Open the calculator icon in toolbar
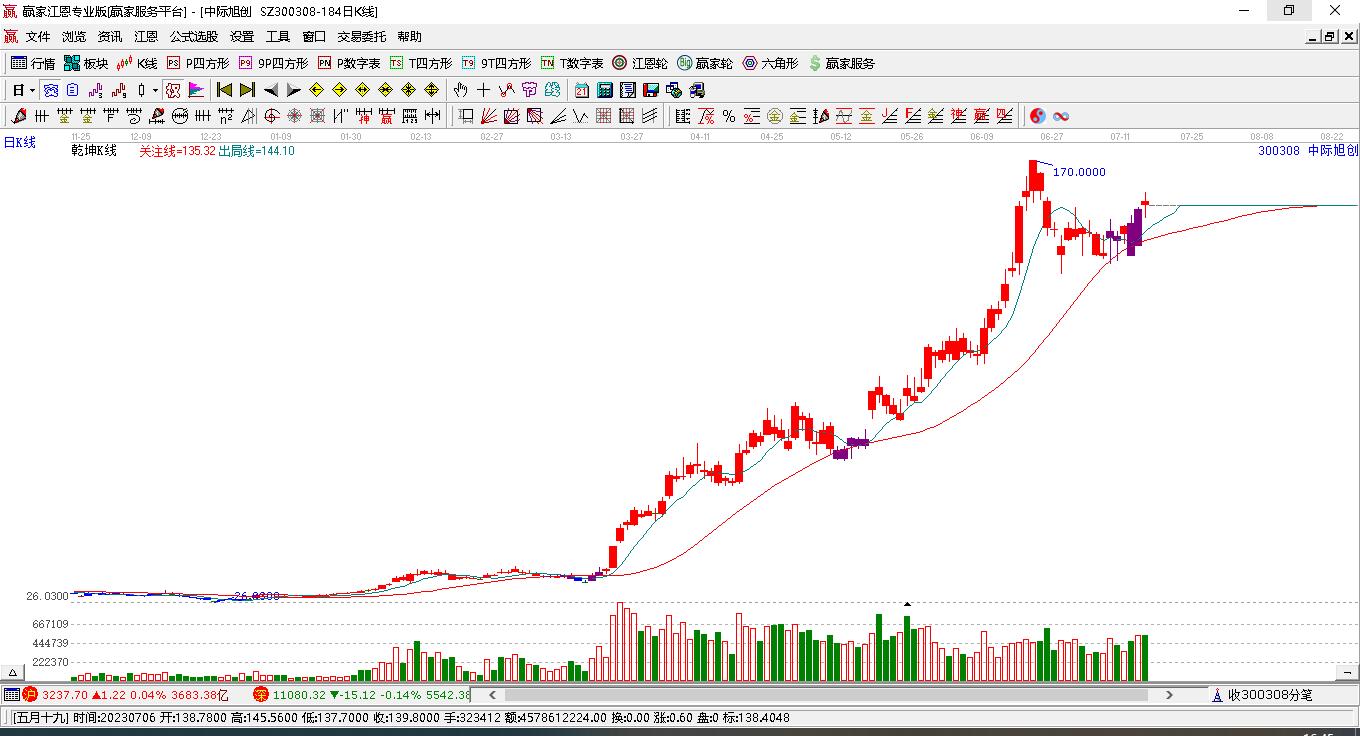The width and height of the screenshot is (1360, 736). (605, 90)
